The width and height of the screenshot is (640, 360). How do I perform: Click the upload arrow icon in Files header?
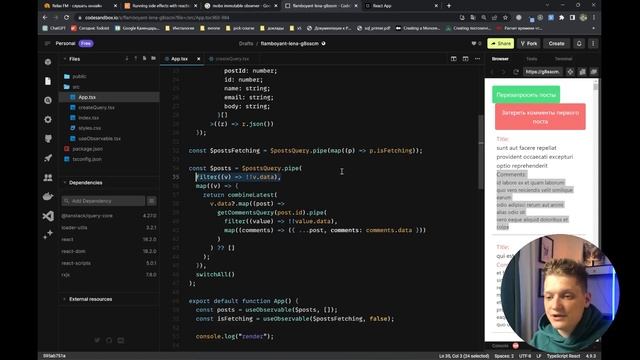(136, 59)
